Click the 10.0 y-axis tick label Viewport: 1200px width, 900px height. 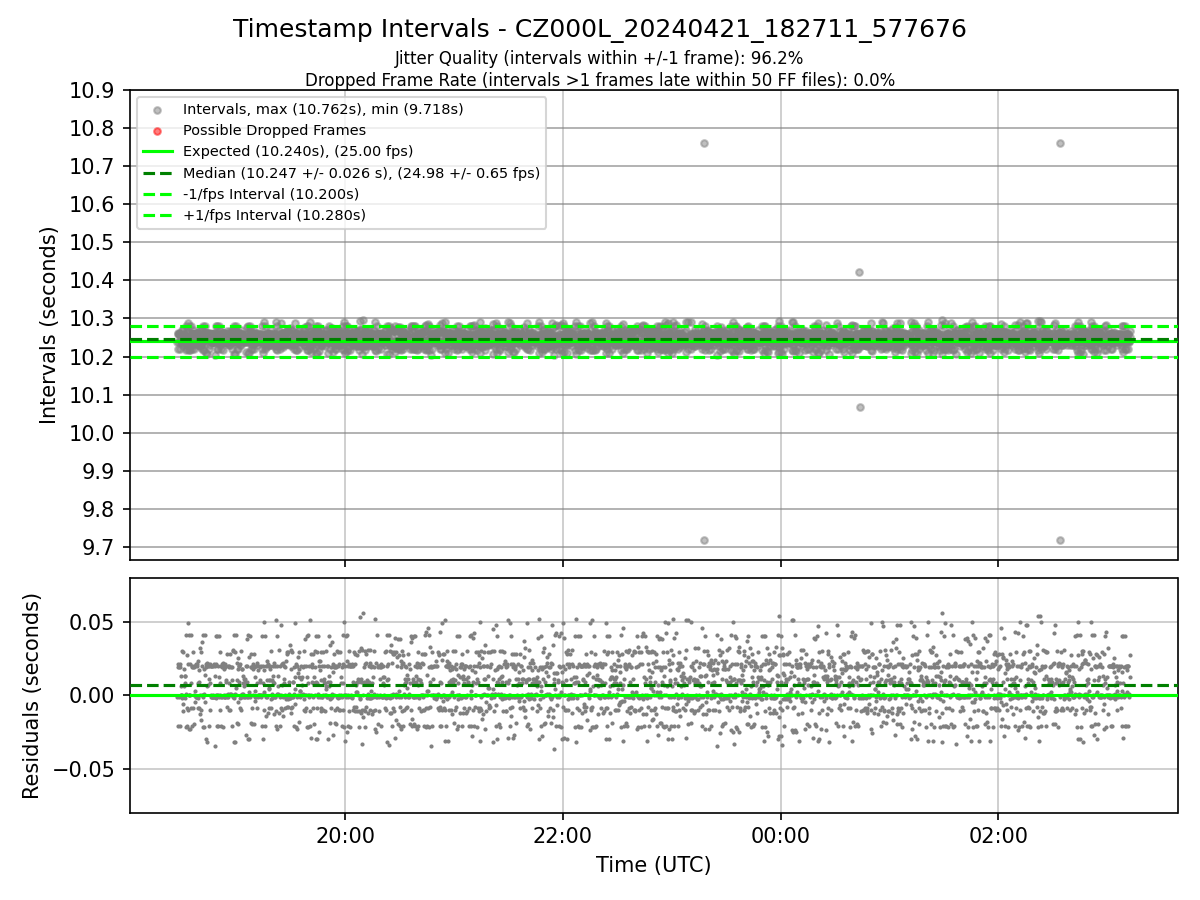[x=94, y=433]
